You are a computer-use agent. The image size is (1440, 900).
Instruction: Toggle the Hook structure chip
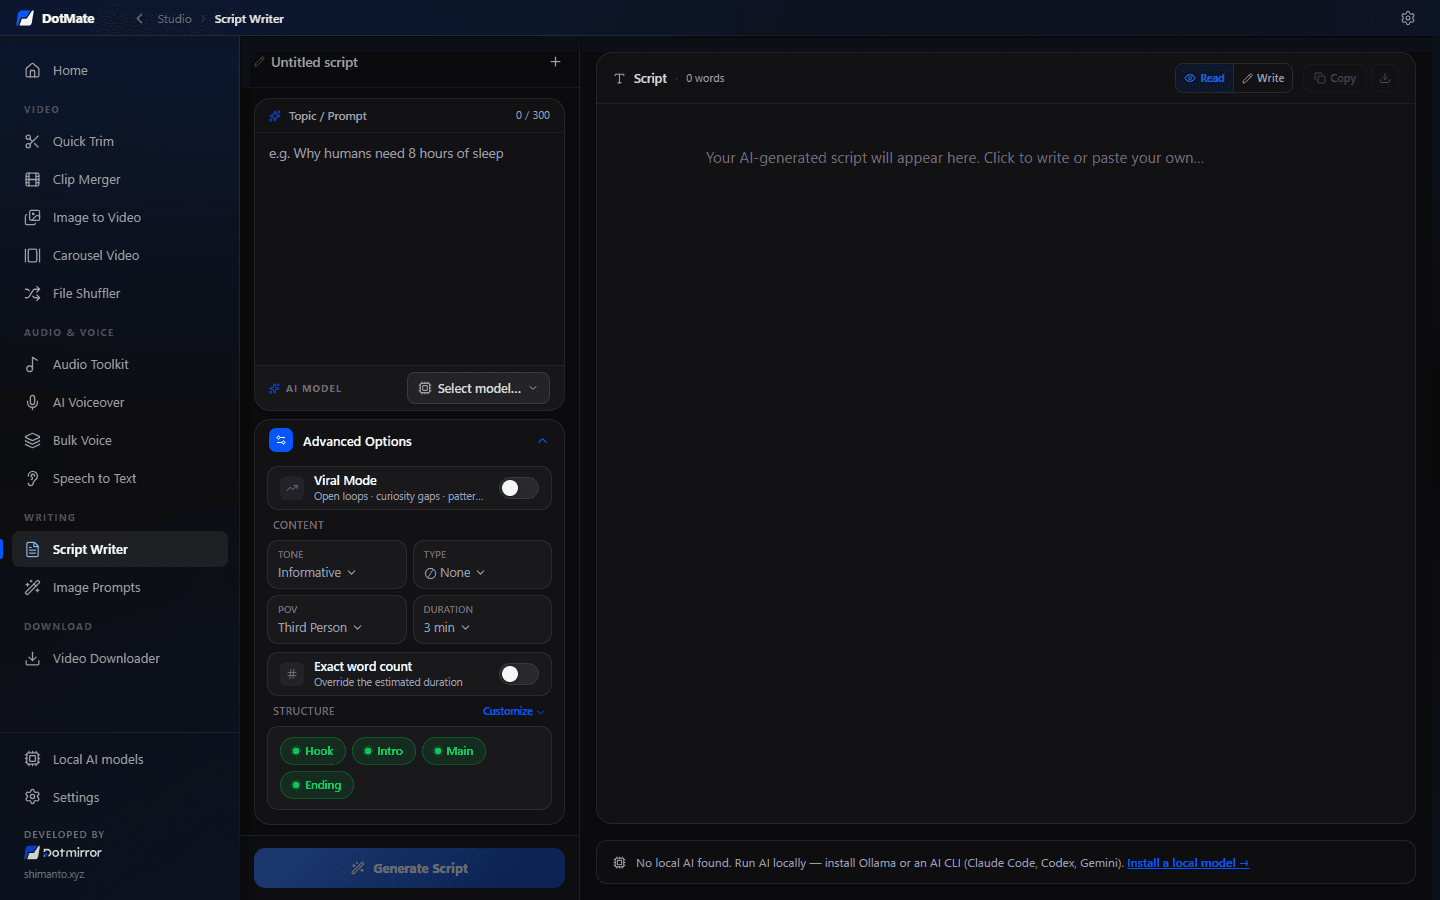[x=313, y=751]
